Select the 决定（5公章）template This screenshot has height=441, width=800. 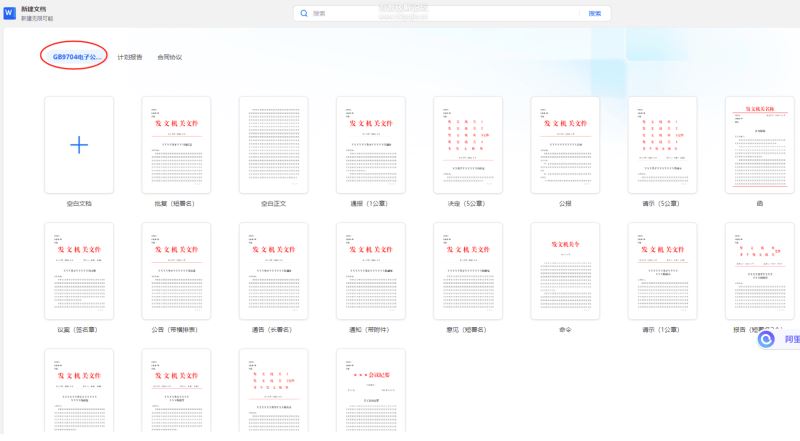pos(468,144)
